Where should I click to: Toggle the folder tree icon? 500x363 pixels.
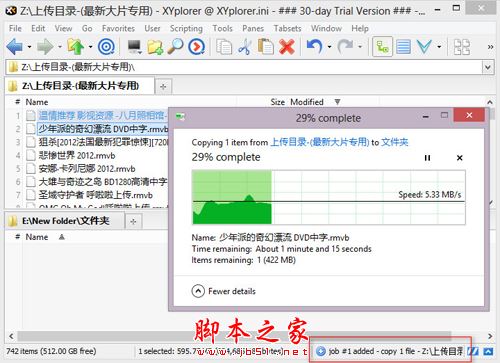pyautogui.click(x=382, y=47)
